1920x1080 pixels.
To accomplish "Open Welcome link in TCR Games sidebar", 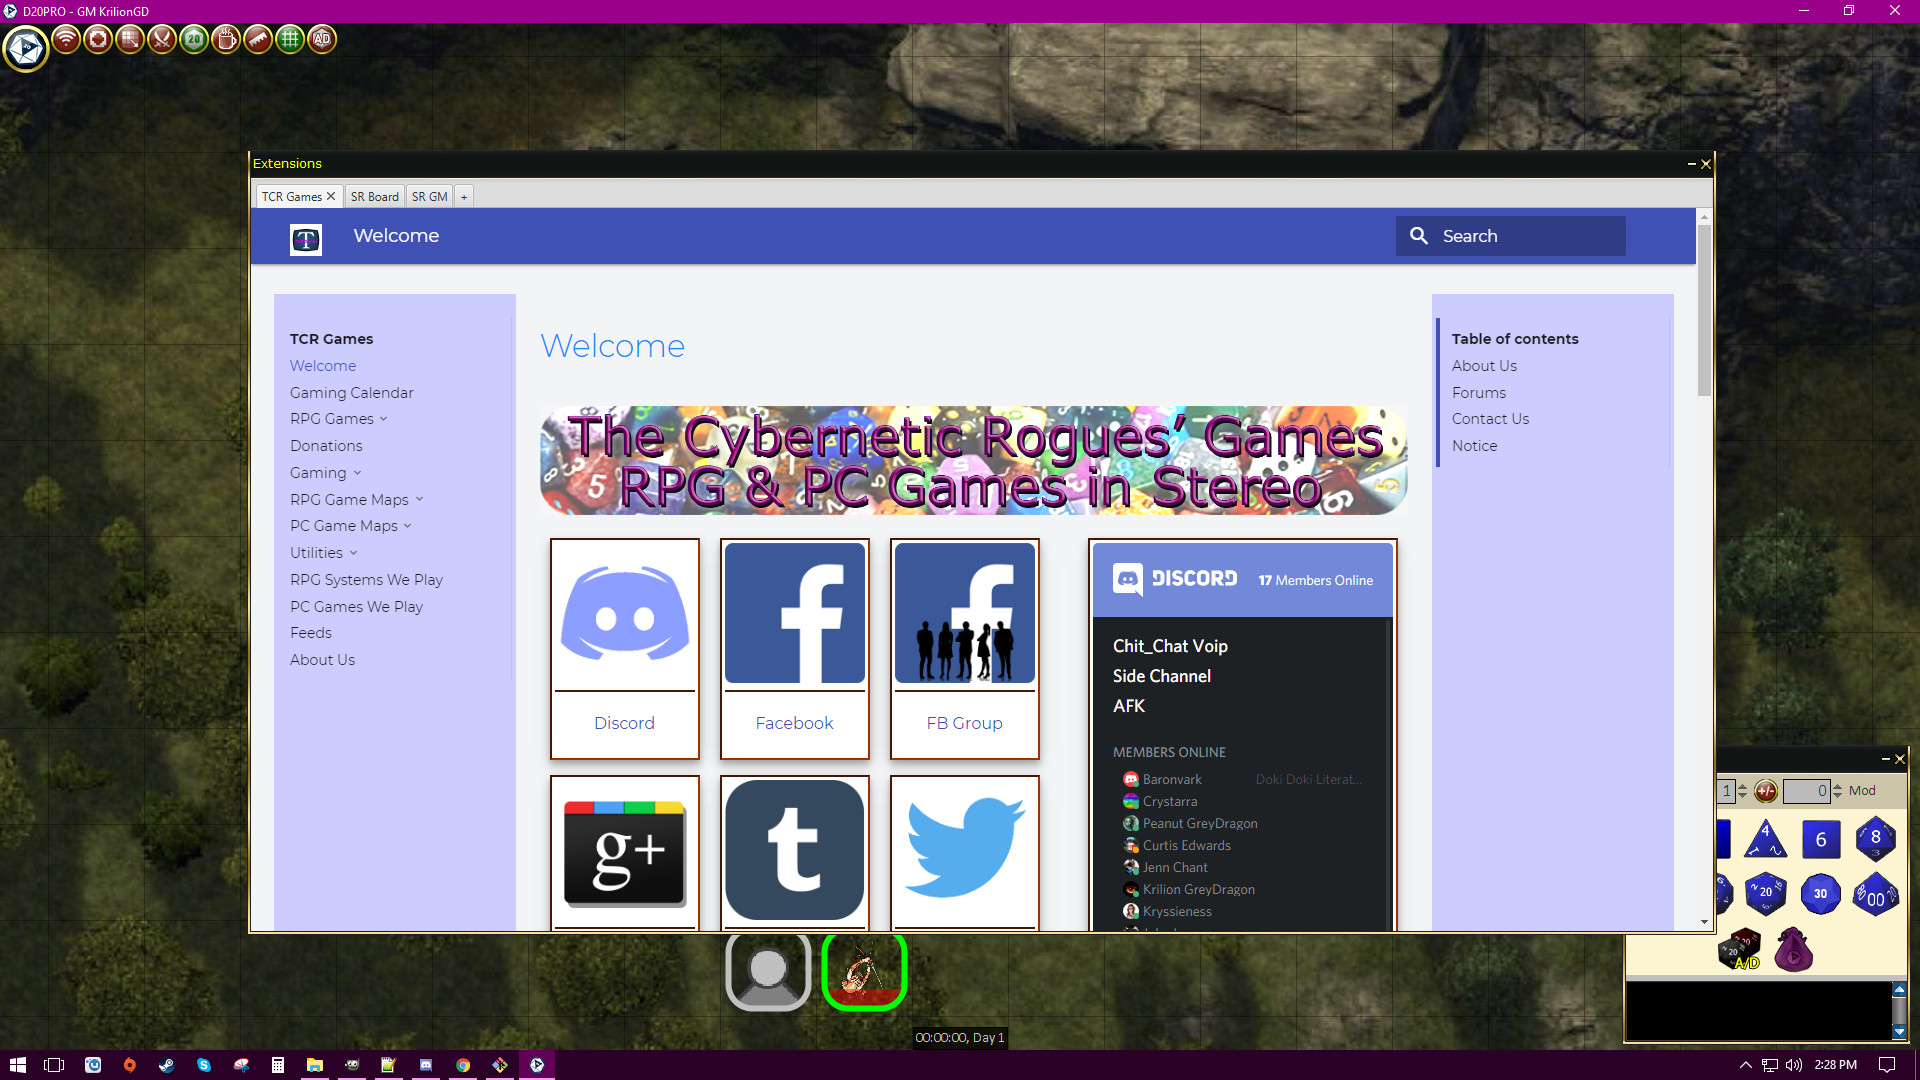I will point(323,366).
